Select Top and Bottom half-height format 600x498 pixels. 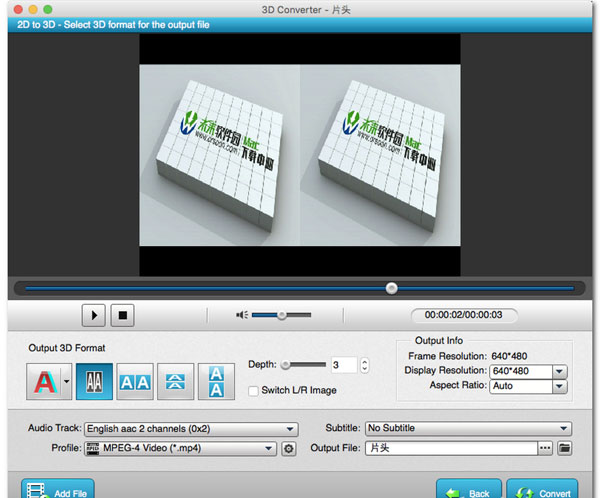pyautogui.click(x=176, y=382)
